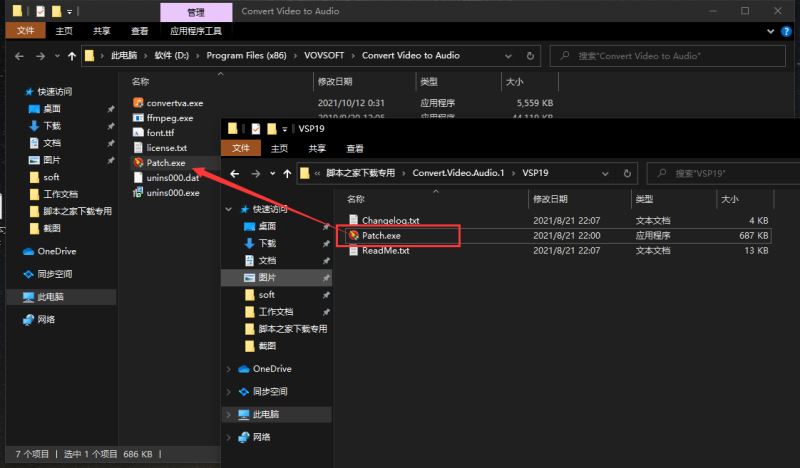Image resolution: width=800 pixels, height=468 pixels.
Task: Click forward arrow in VSP19 window
Action: pyautogui.click(x=256, y=174)
